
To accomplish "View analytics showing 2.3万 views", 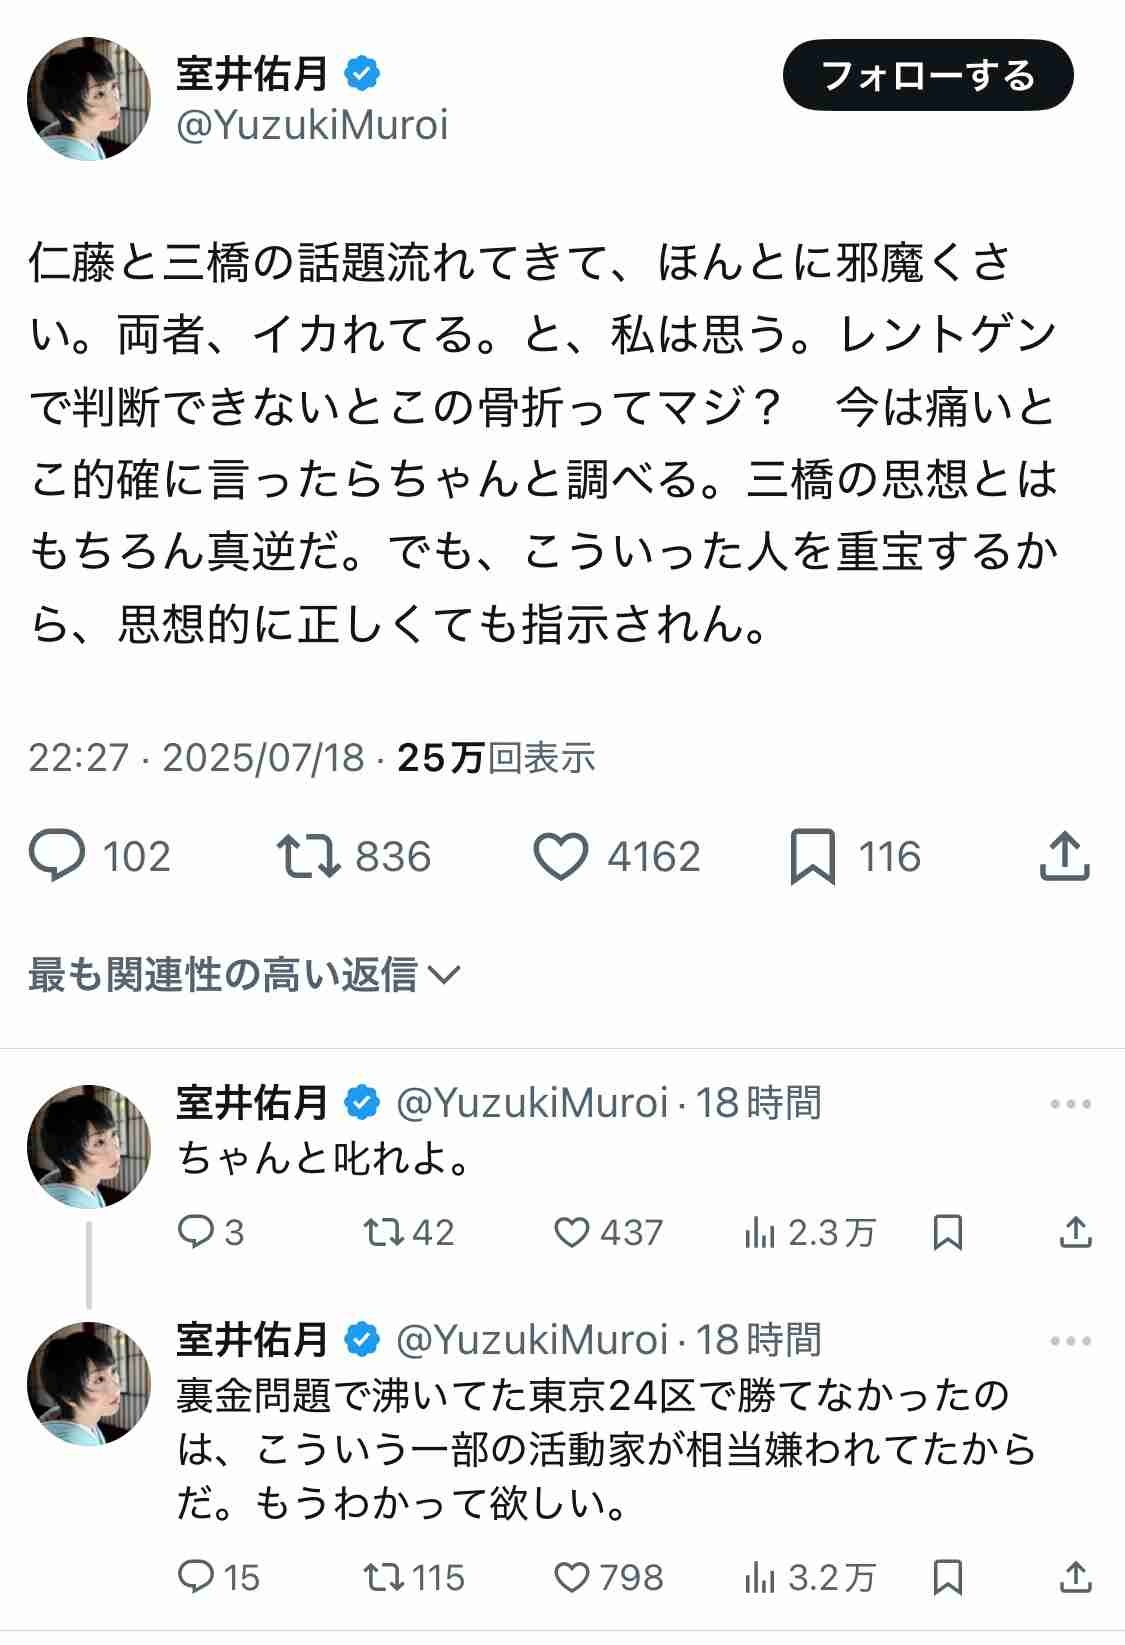I will 760,1234.
